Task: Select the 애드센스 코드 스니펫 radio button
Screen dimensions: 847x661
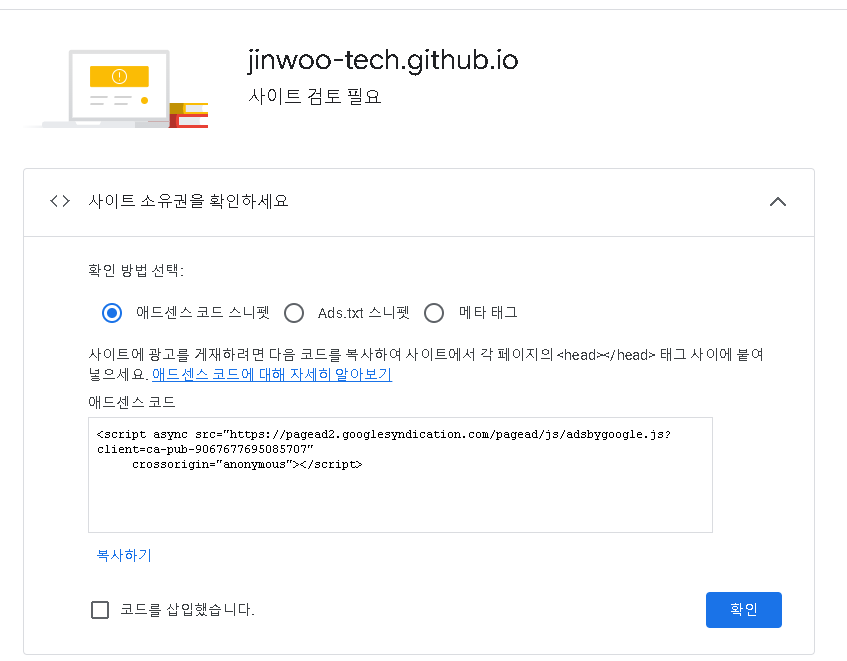Action: tap(112, 313)
